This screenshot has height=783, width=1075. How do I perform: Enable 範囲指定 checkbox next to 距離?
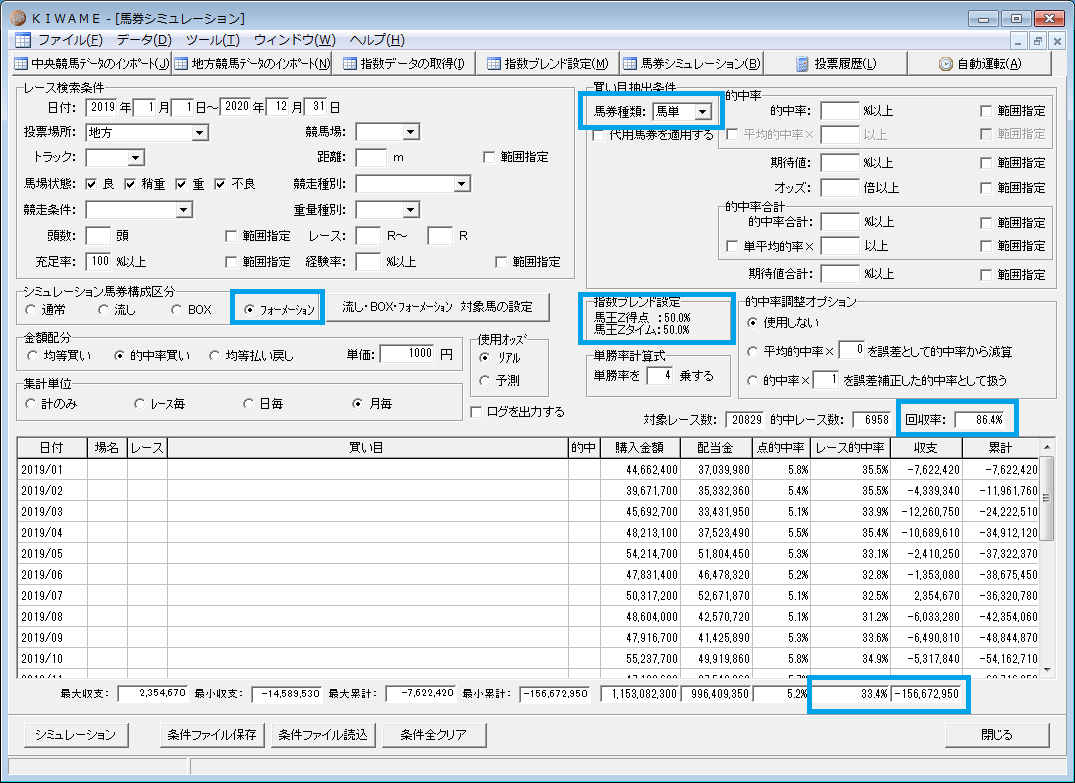click(x=489, y=157)
